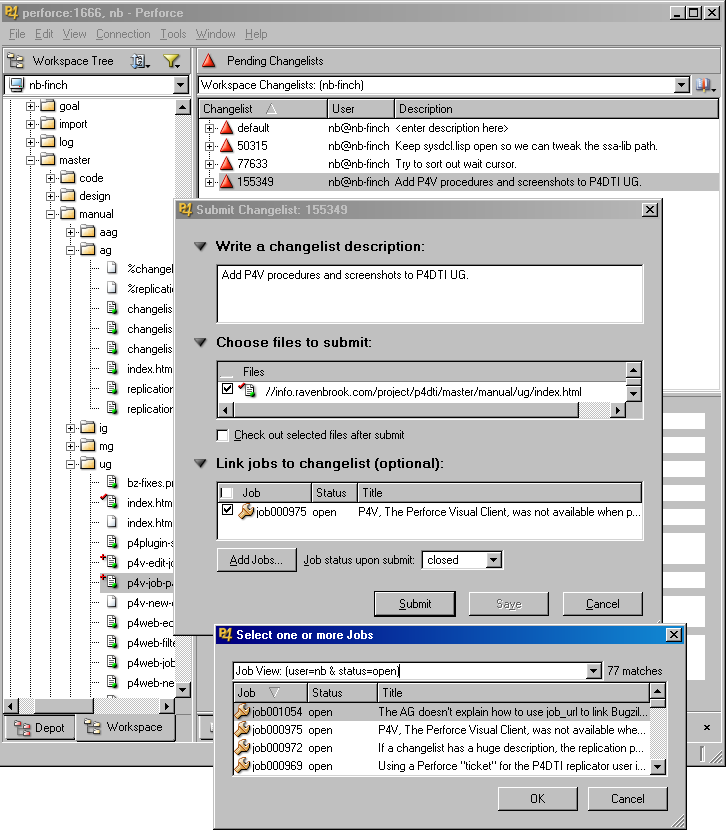726x830 pixels.
Task: Click the job001054 icon in the Select Jobs list
Action: tap(242, 712)
